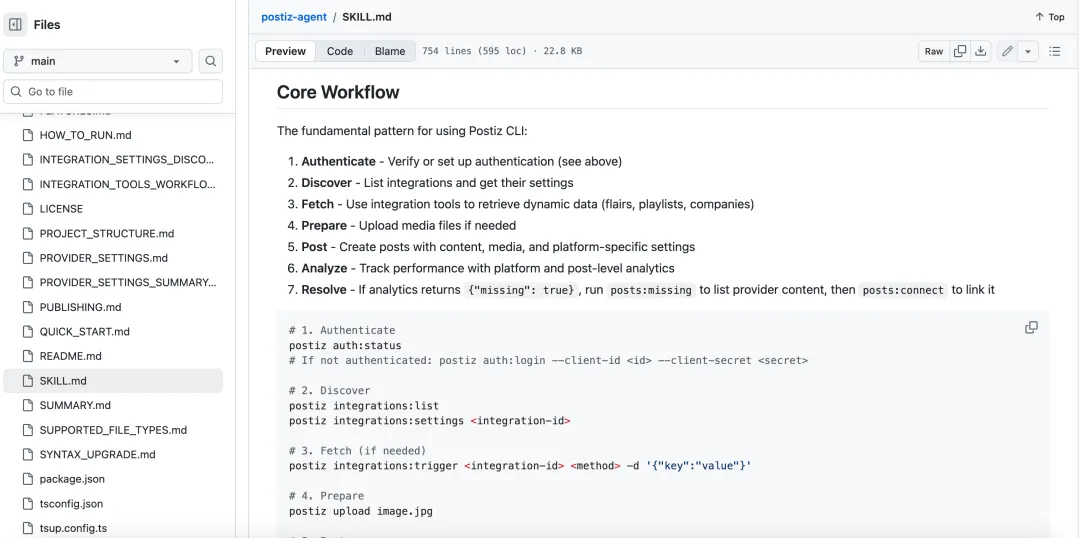
Task: Switch to the Blame tab
Action: 390,51
